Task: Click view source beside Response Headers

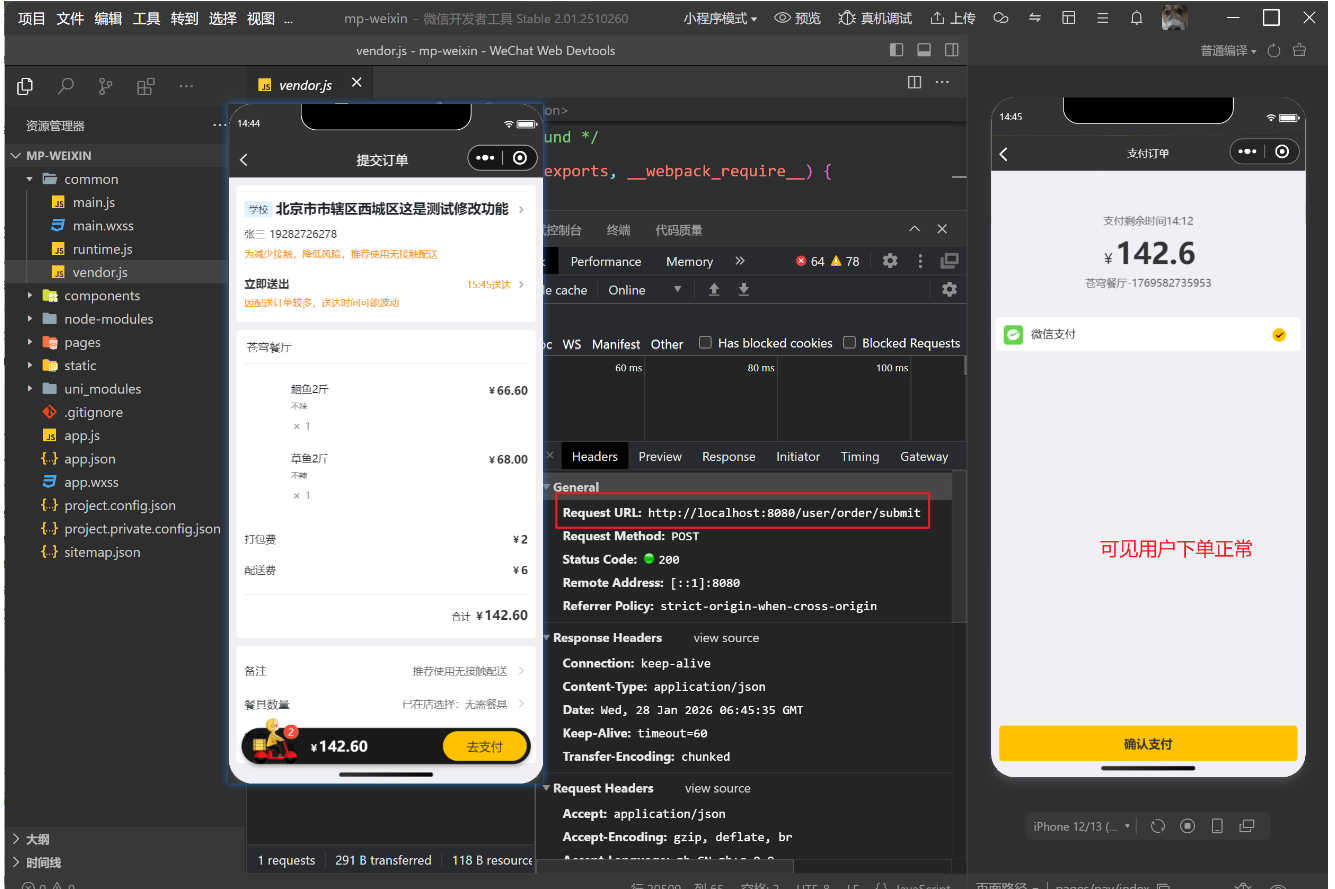Action: (726, 638)
